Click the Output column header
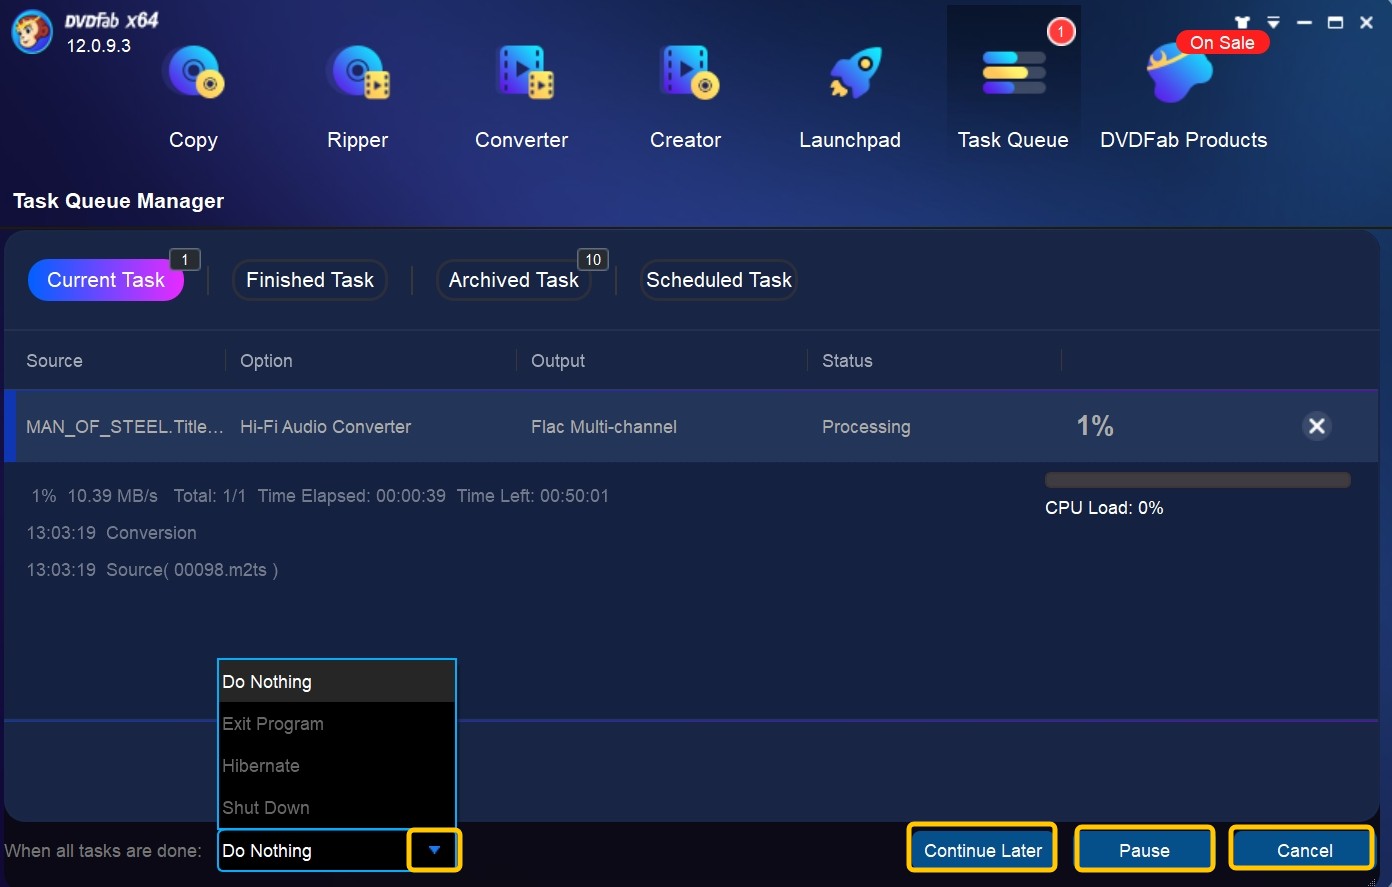This screenshot has height=887, width=1392. pos(558,361)
